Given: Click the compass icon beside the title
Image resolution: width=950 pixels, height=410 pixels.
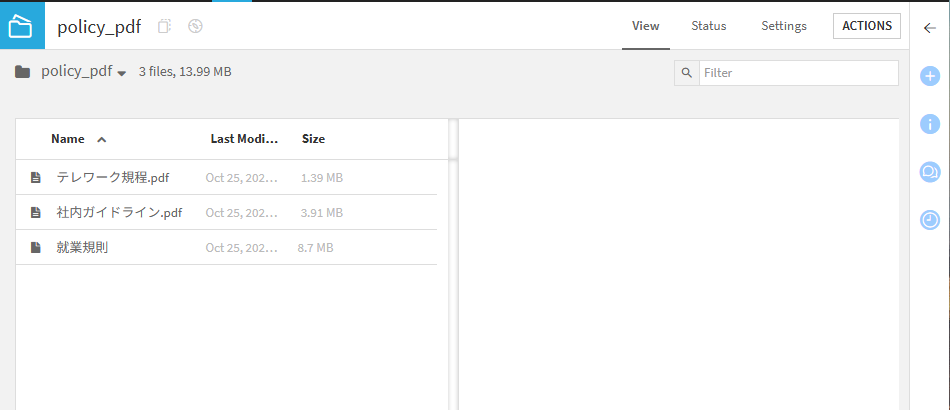Looking at the screenshot, I should point(195,26).
